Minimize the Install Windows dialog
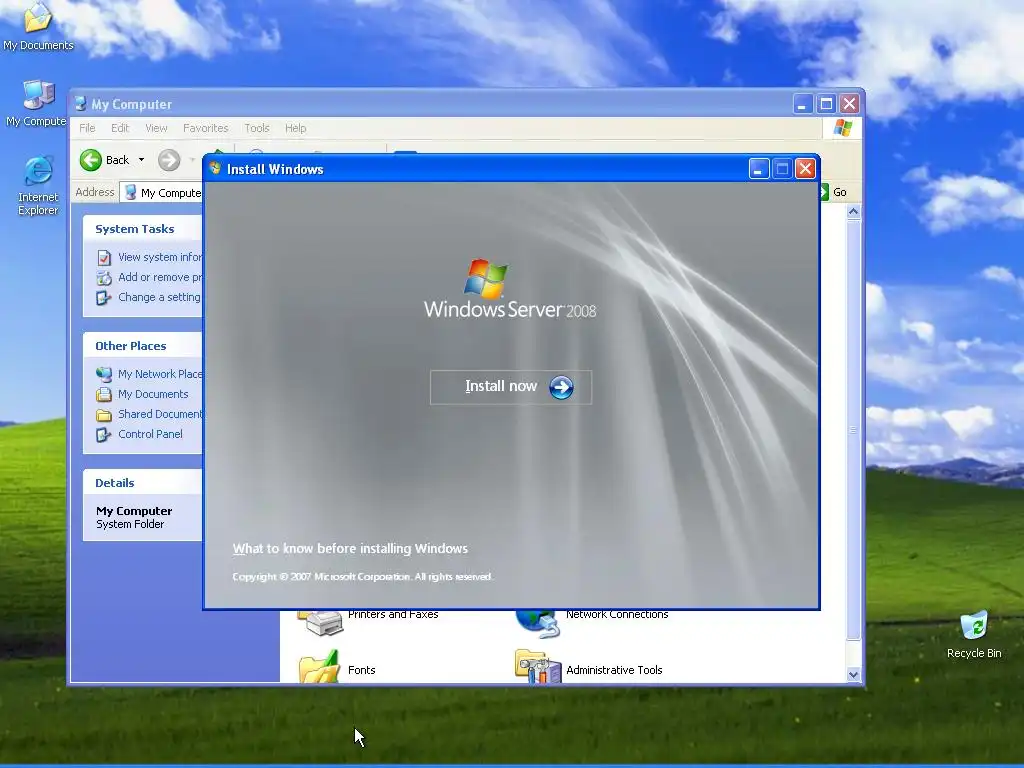This screenshot has height=768, width=1024. [759, 169]
